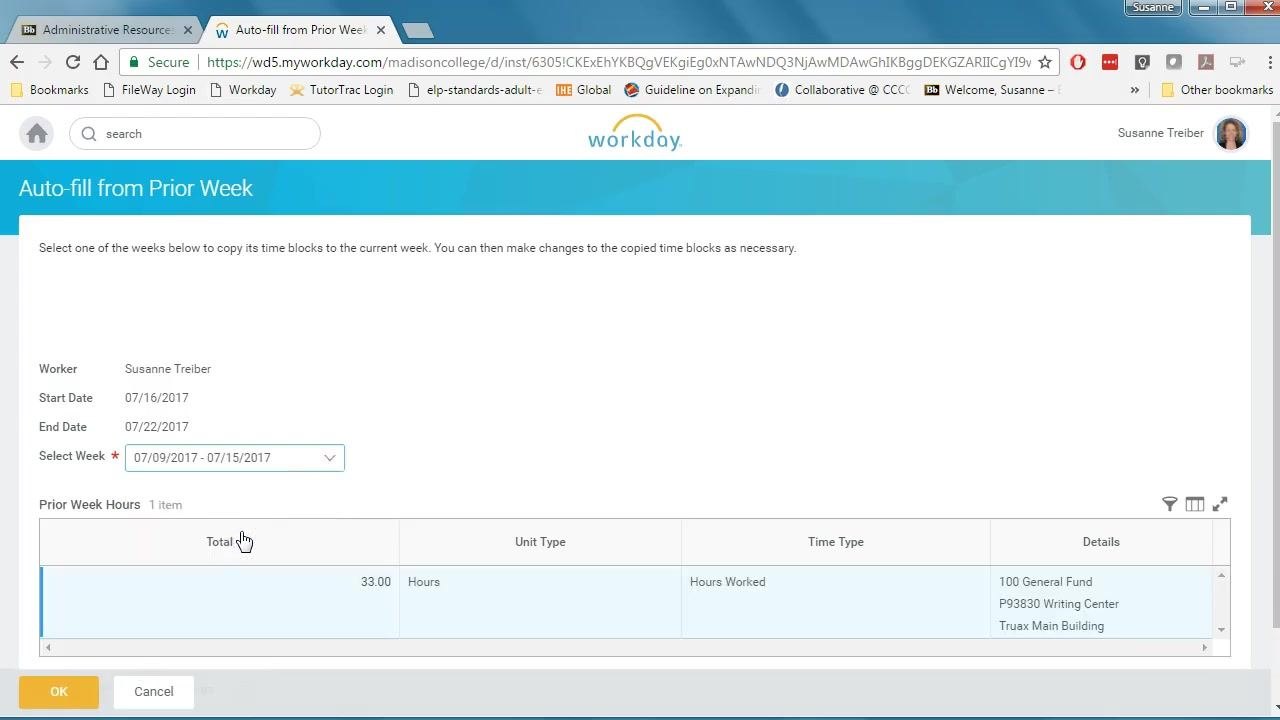Open the TutorTrac Login bookmark

(x=341, y=90)
